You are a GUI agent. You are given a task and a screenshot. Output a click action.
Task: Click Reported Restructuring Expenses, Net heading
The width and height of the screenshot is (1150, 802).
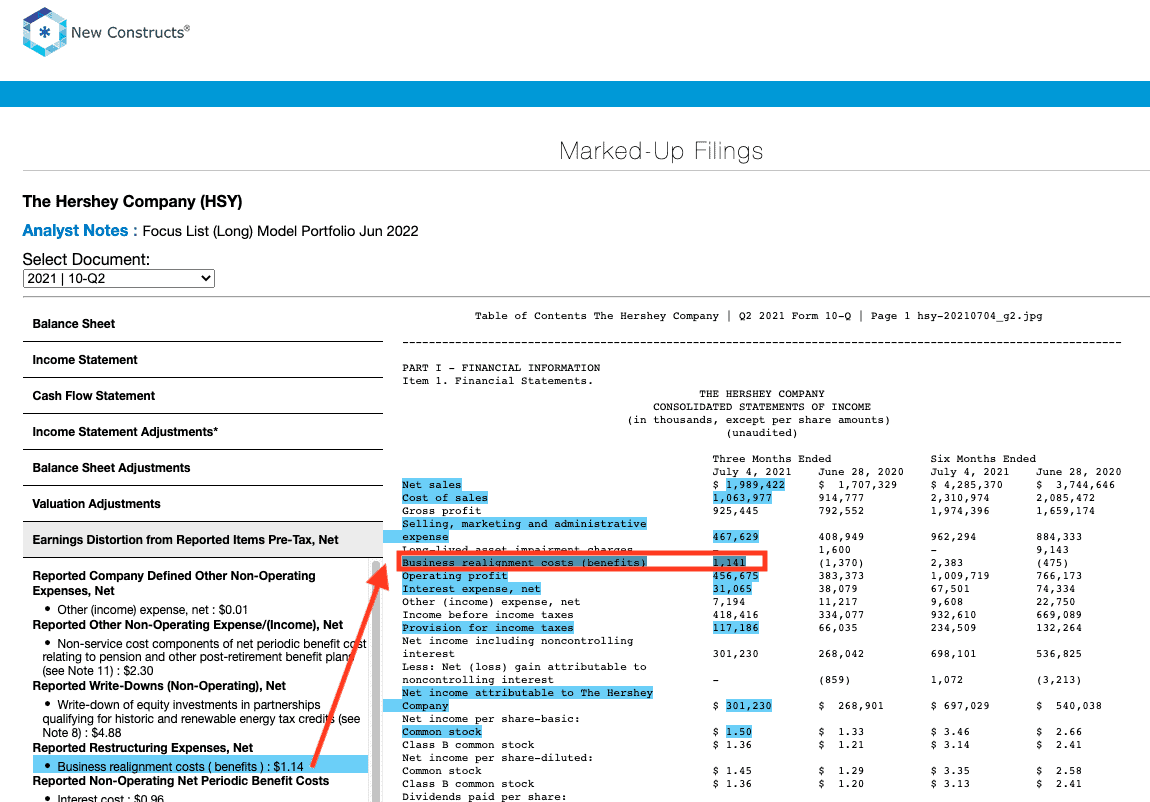pos(143,748)
